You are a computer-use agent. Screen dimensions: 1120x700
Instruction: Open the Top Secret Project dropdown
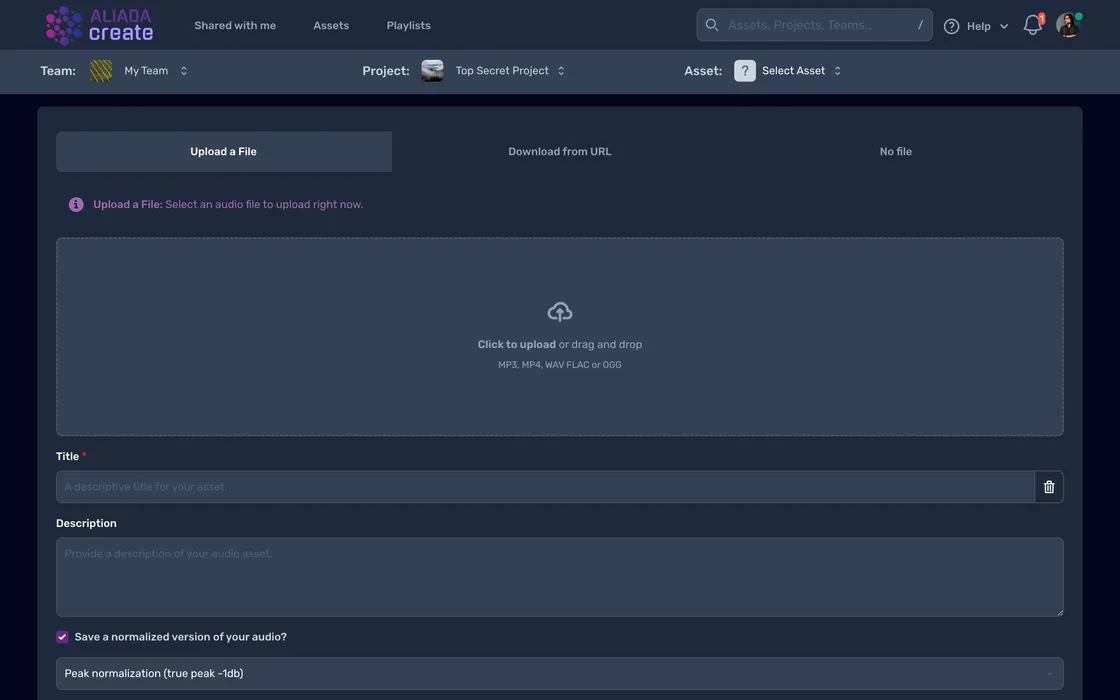click(560, 71)
